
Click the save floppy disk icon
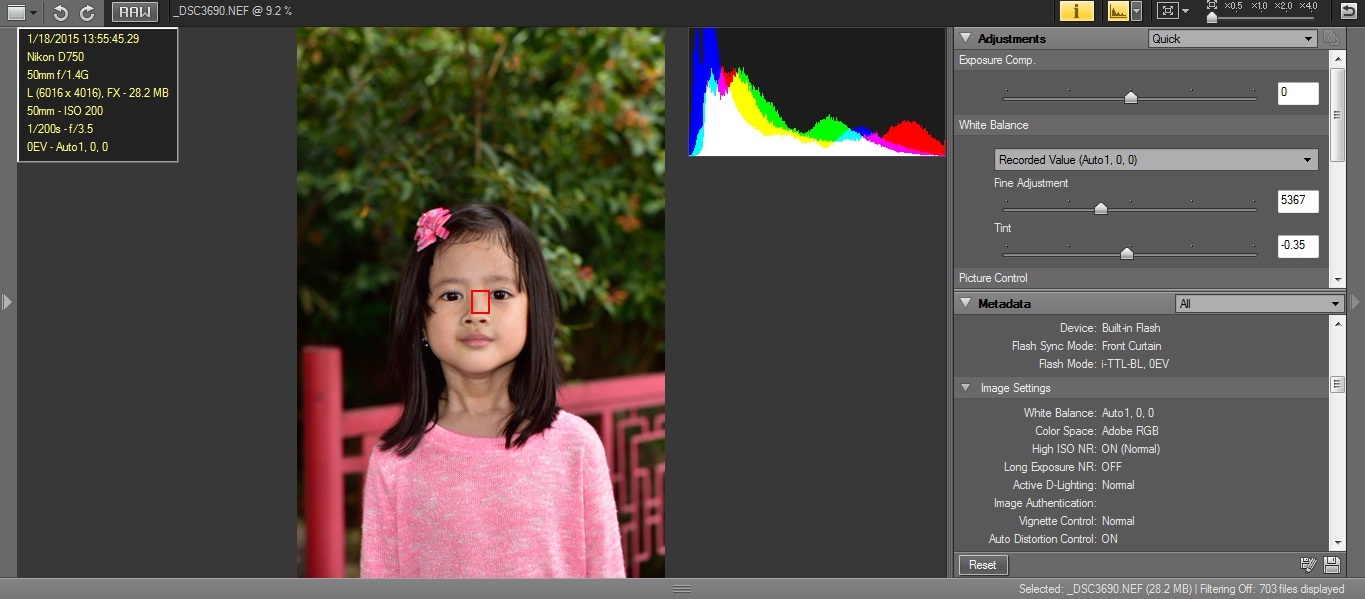pos(1331,565)
